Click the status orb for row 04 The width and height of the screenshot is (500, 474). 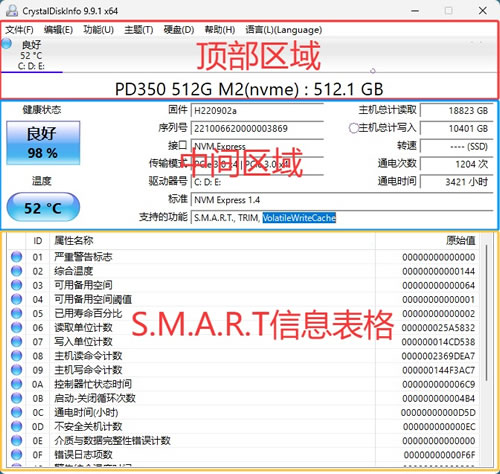coord(16,299)
